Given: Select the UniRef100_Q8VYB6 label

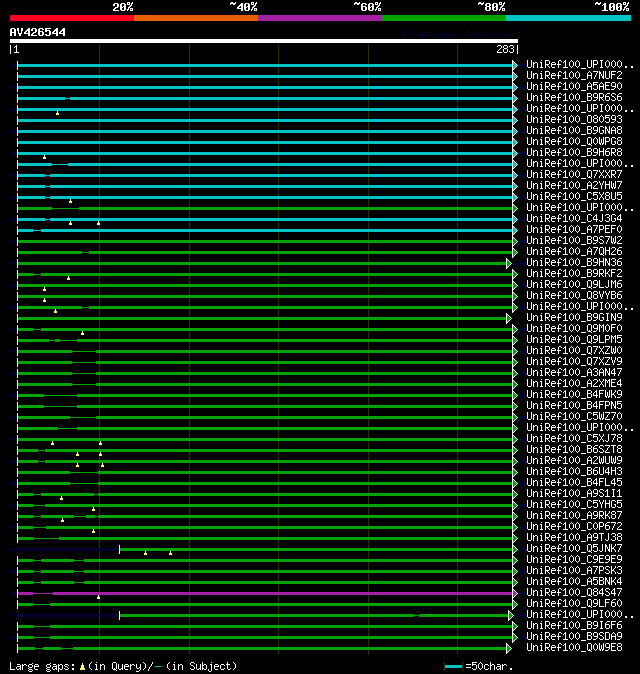Looking at the screenshot, I should (574, 296).
